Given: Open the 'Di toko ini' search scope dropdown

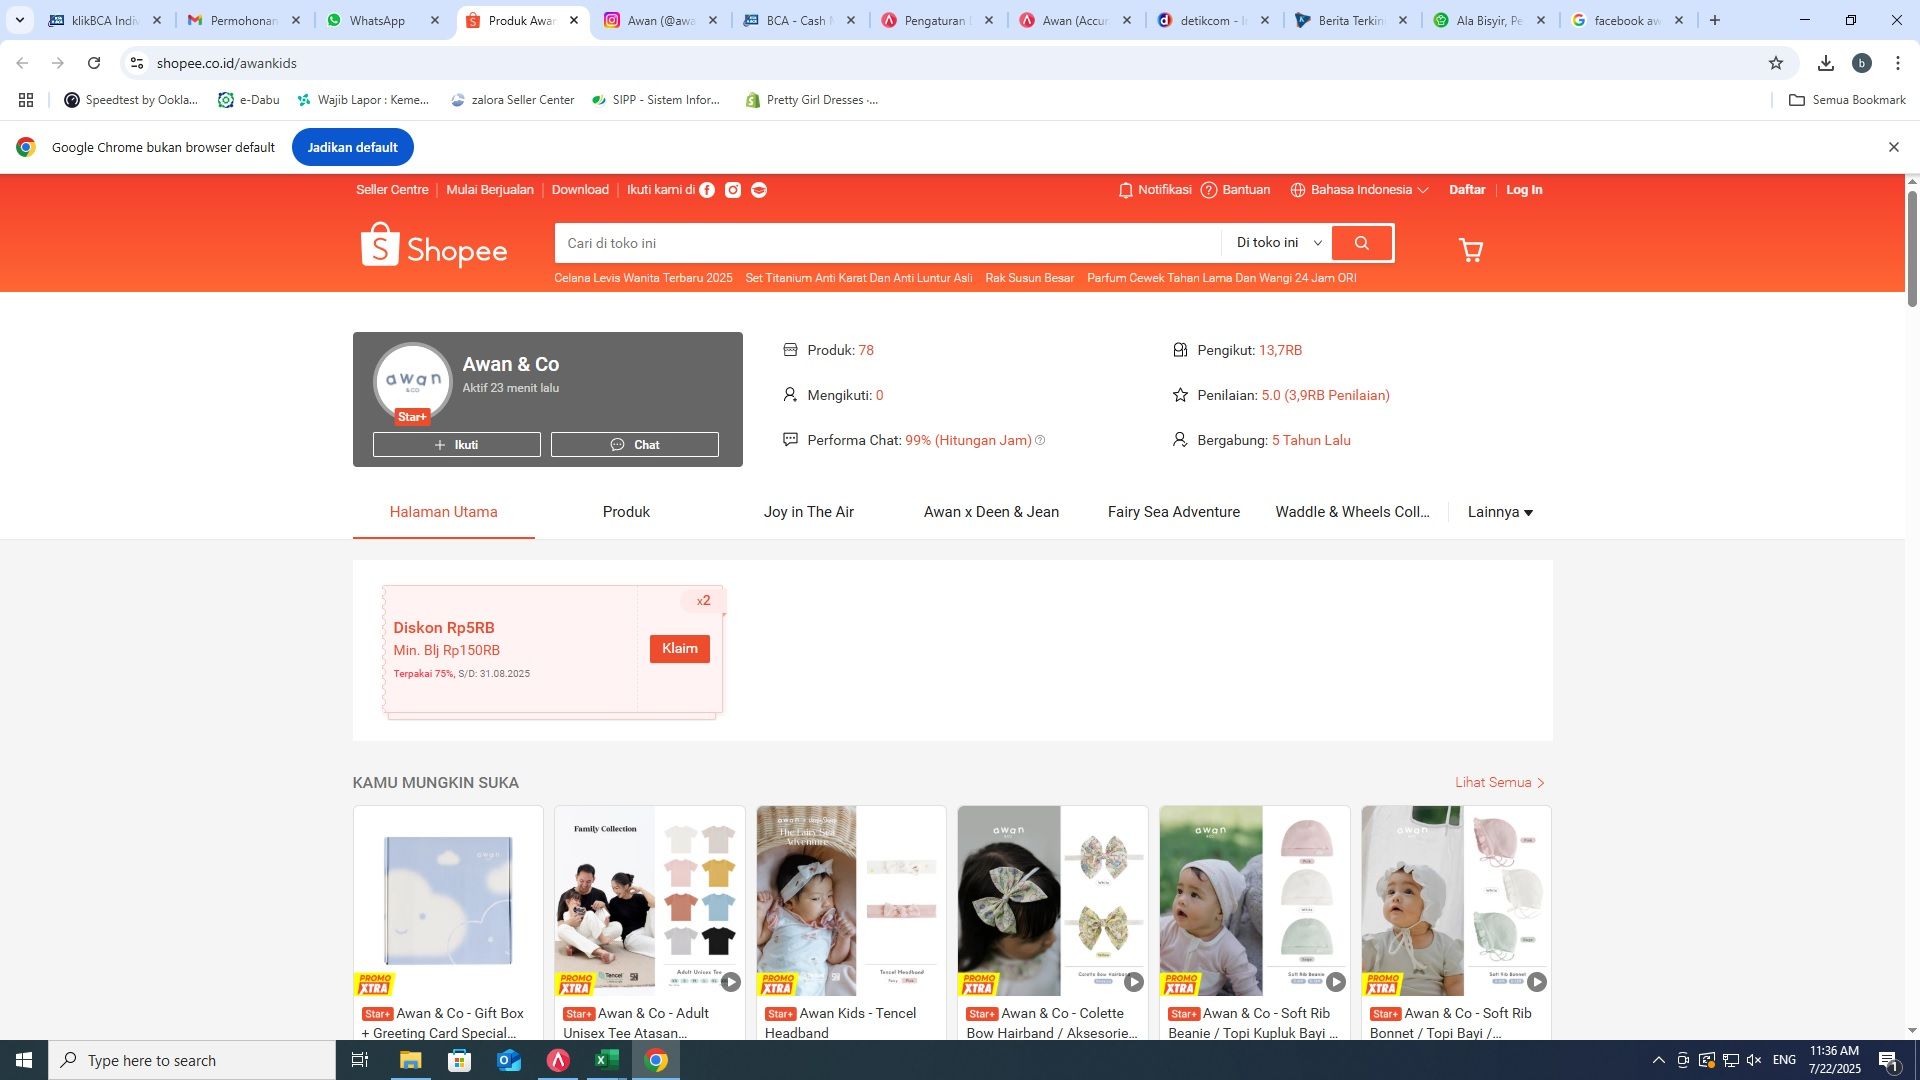Looking at the screenshot, I should pos(1278,243).
